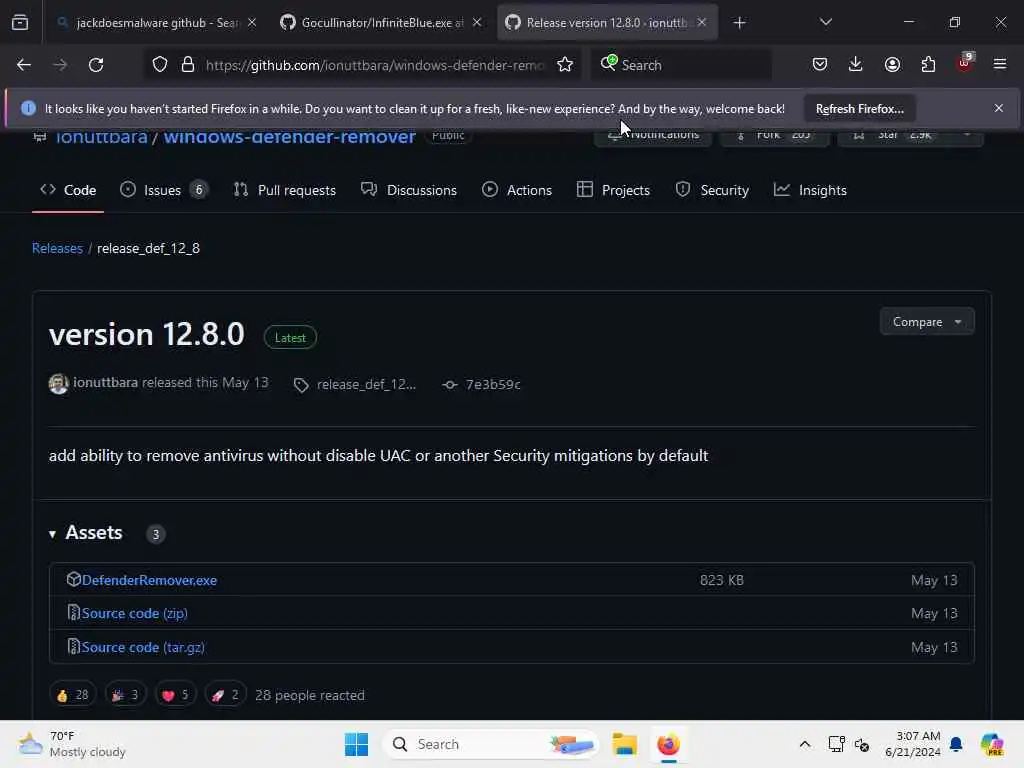Open the network status tray icon

[836, 744]
